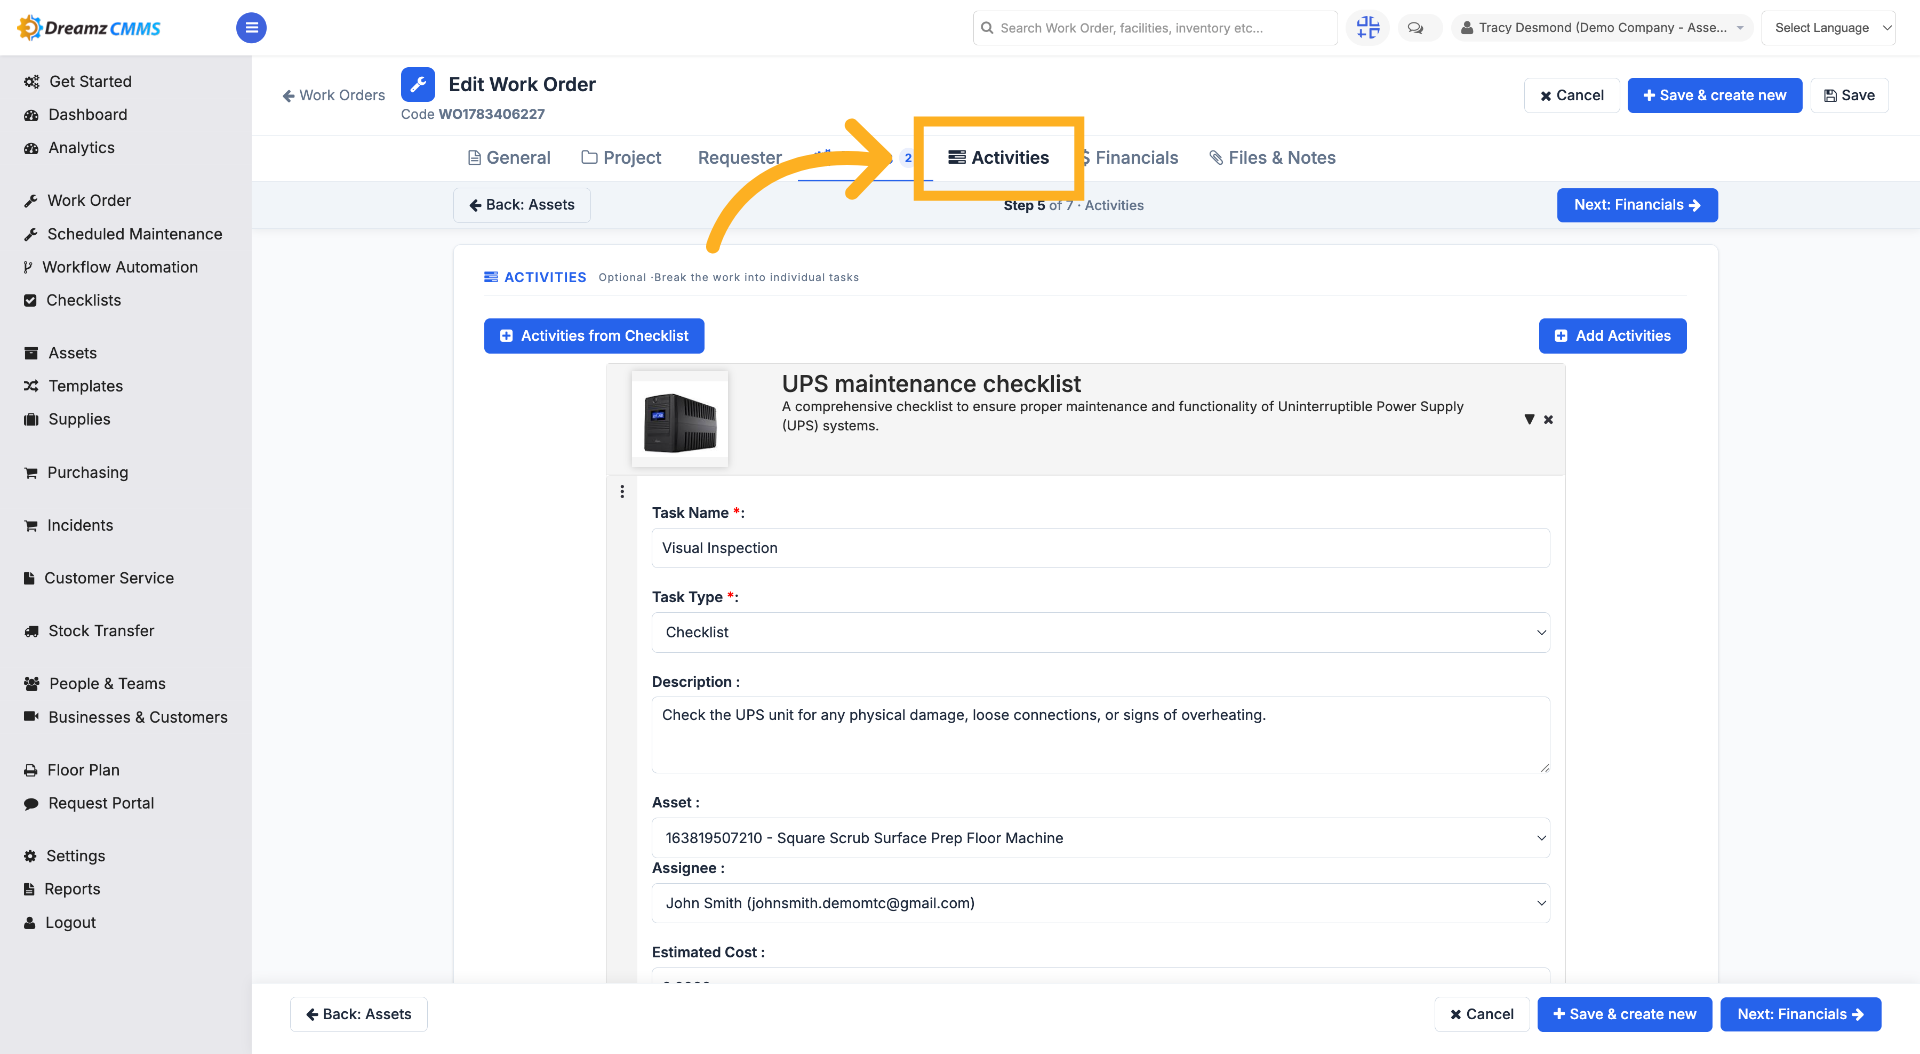This screenshot has height=1054, width=1920.
Task: Click bottom Next: Financials button
Action: click(1801, 1014)
